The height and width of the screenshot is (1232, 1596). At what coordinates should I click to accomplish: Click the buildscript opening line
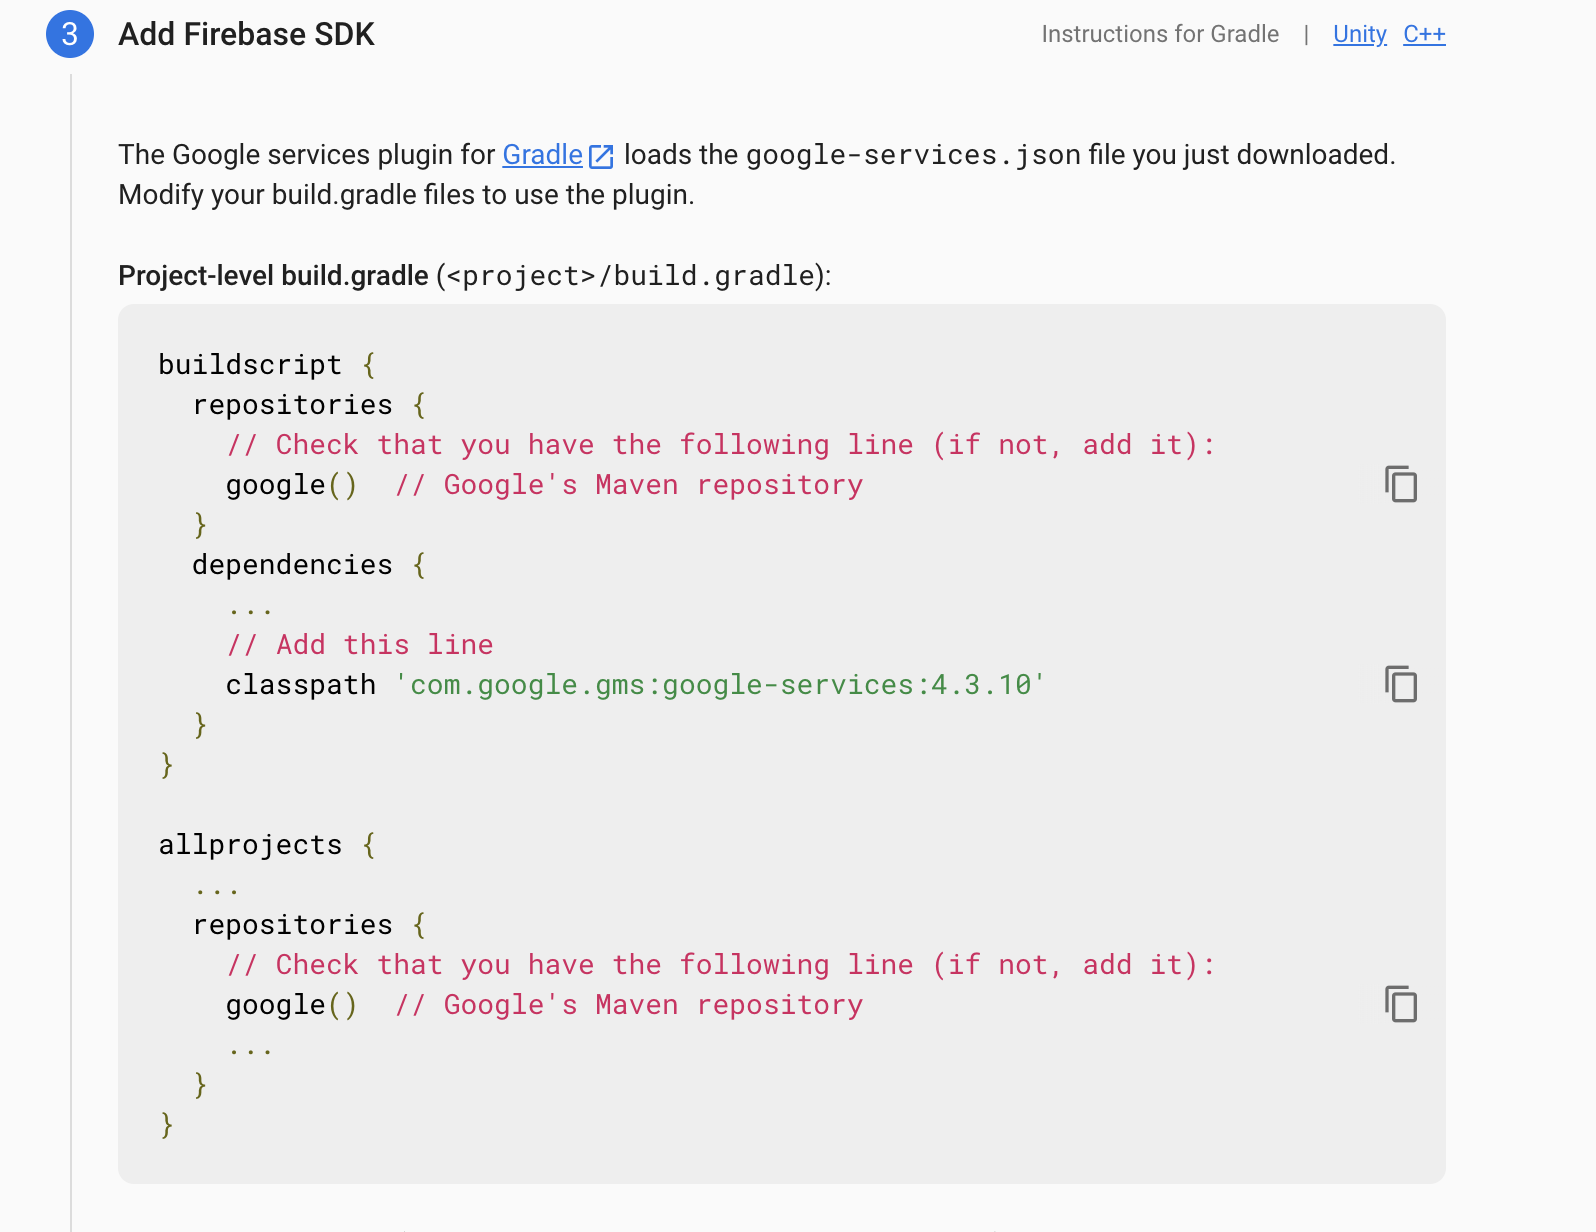tap(267, 365)
